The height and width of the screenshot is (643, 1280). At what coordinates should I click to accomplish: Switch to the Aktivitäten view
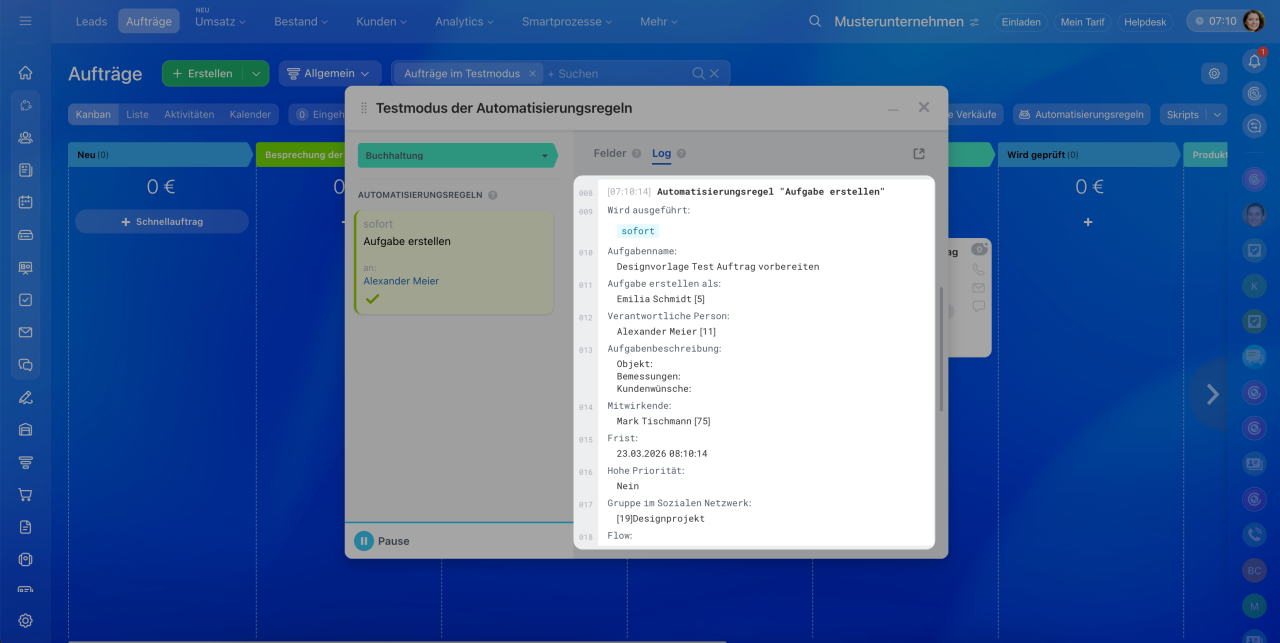click(x=189, y=114)
